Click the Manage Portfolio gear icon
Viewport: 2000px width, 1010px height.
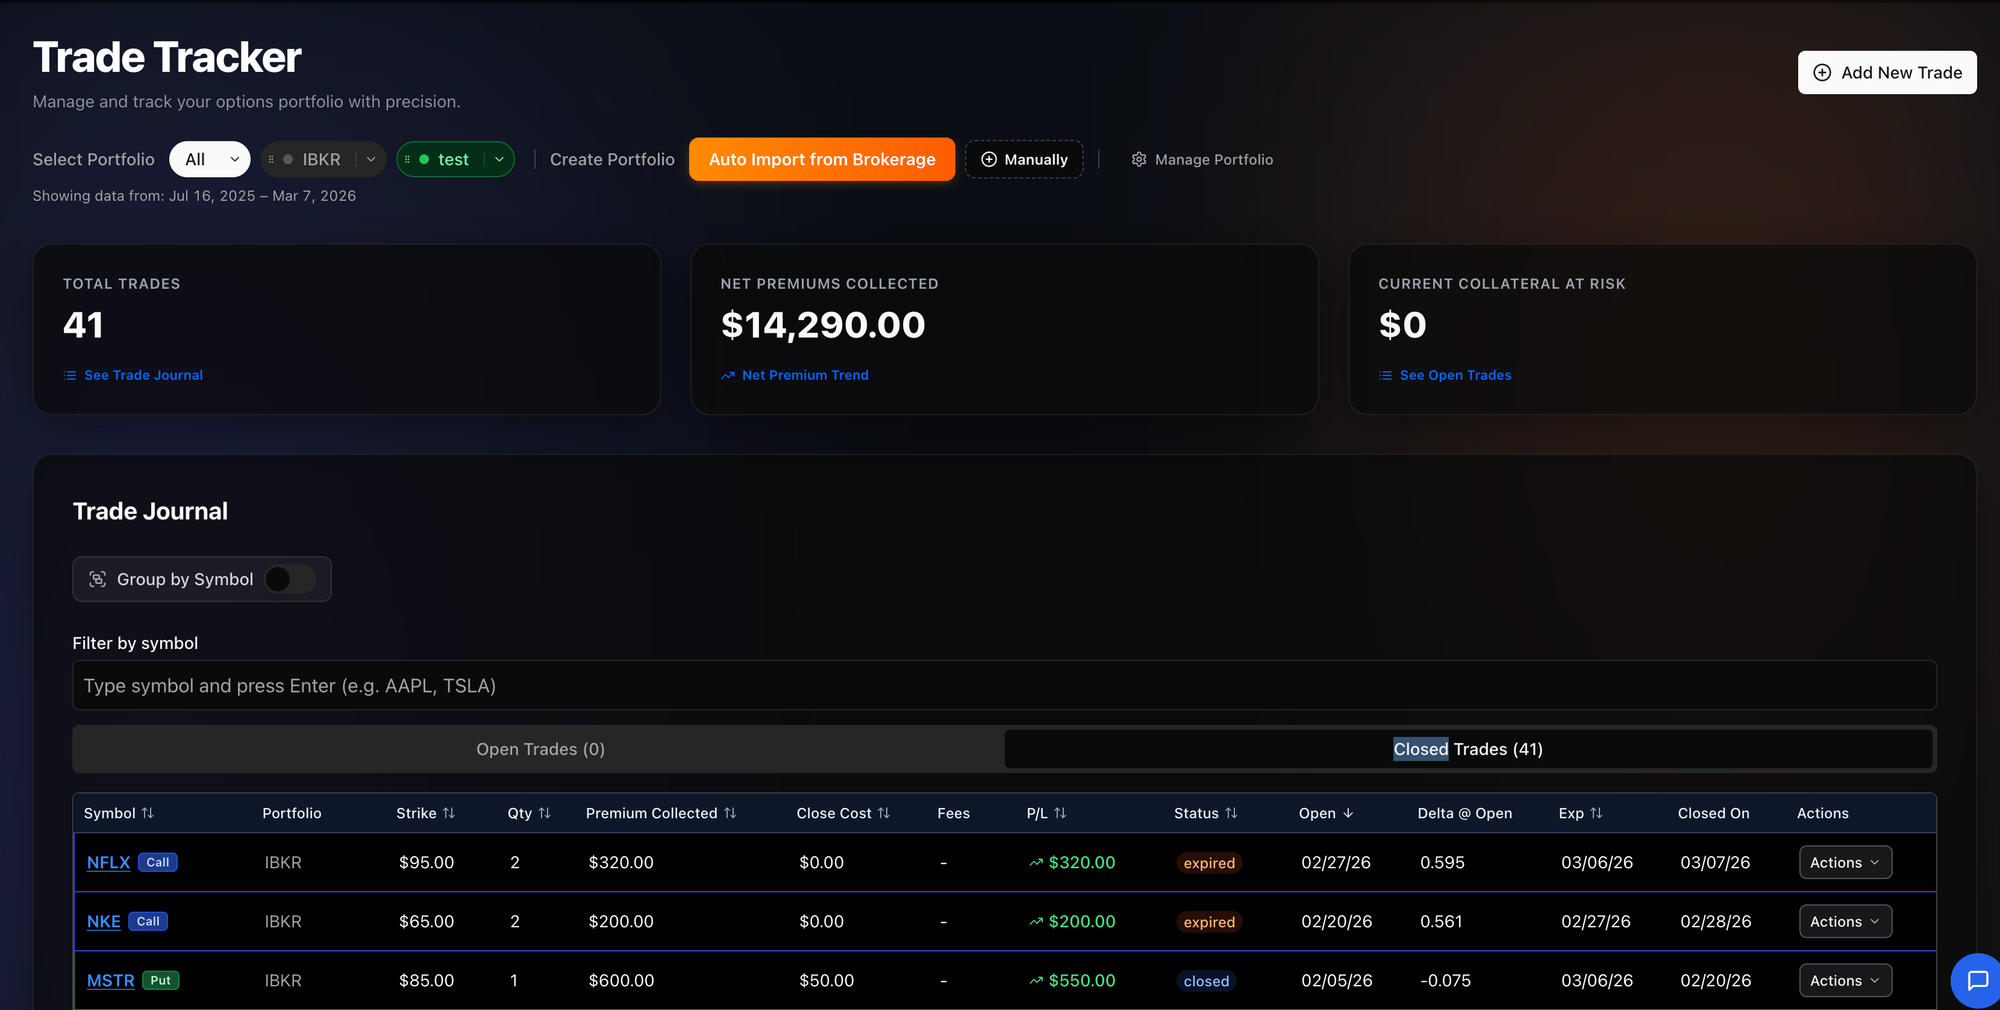click(1139, 160)
